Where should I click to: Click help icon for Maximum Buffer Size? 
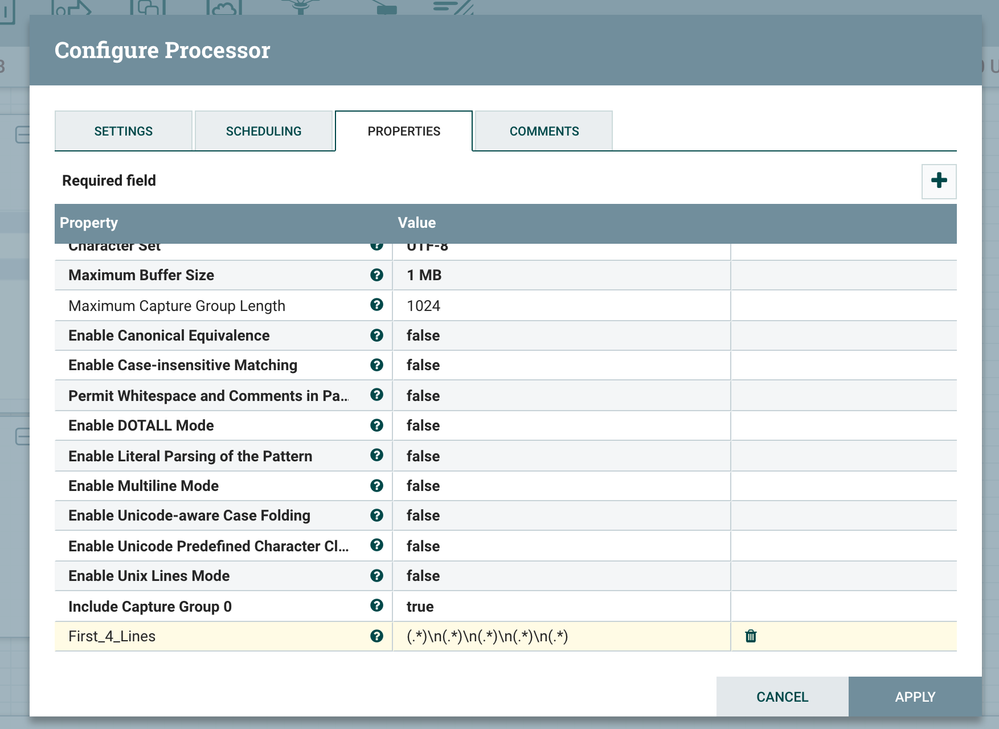(x=377, y=275)
